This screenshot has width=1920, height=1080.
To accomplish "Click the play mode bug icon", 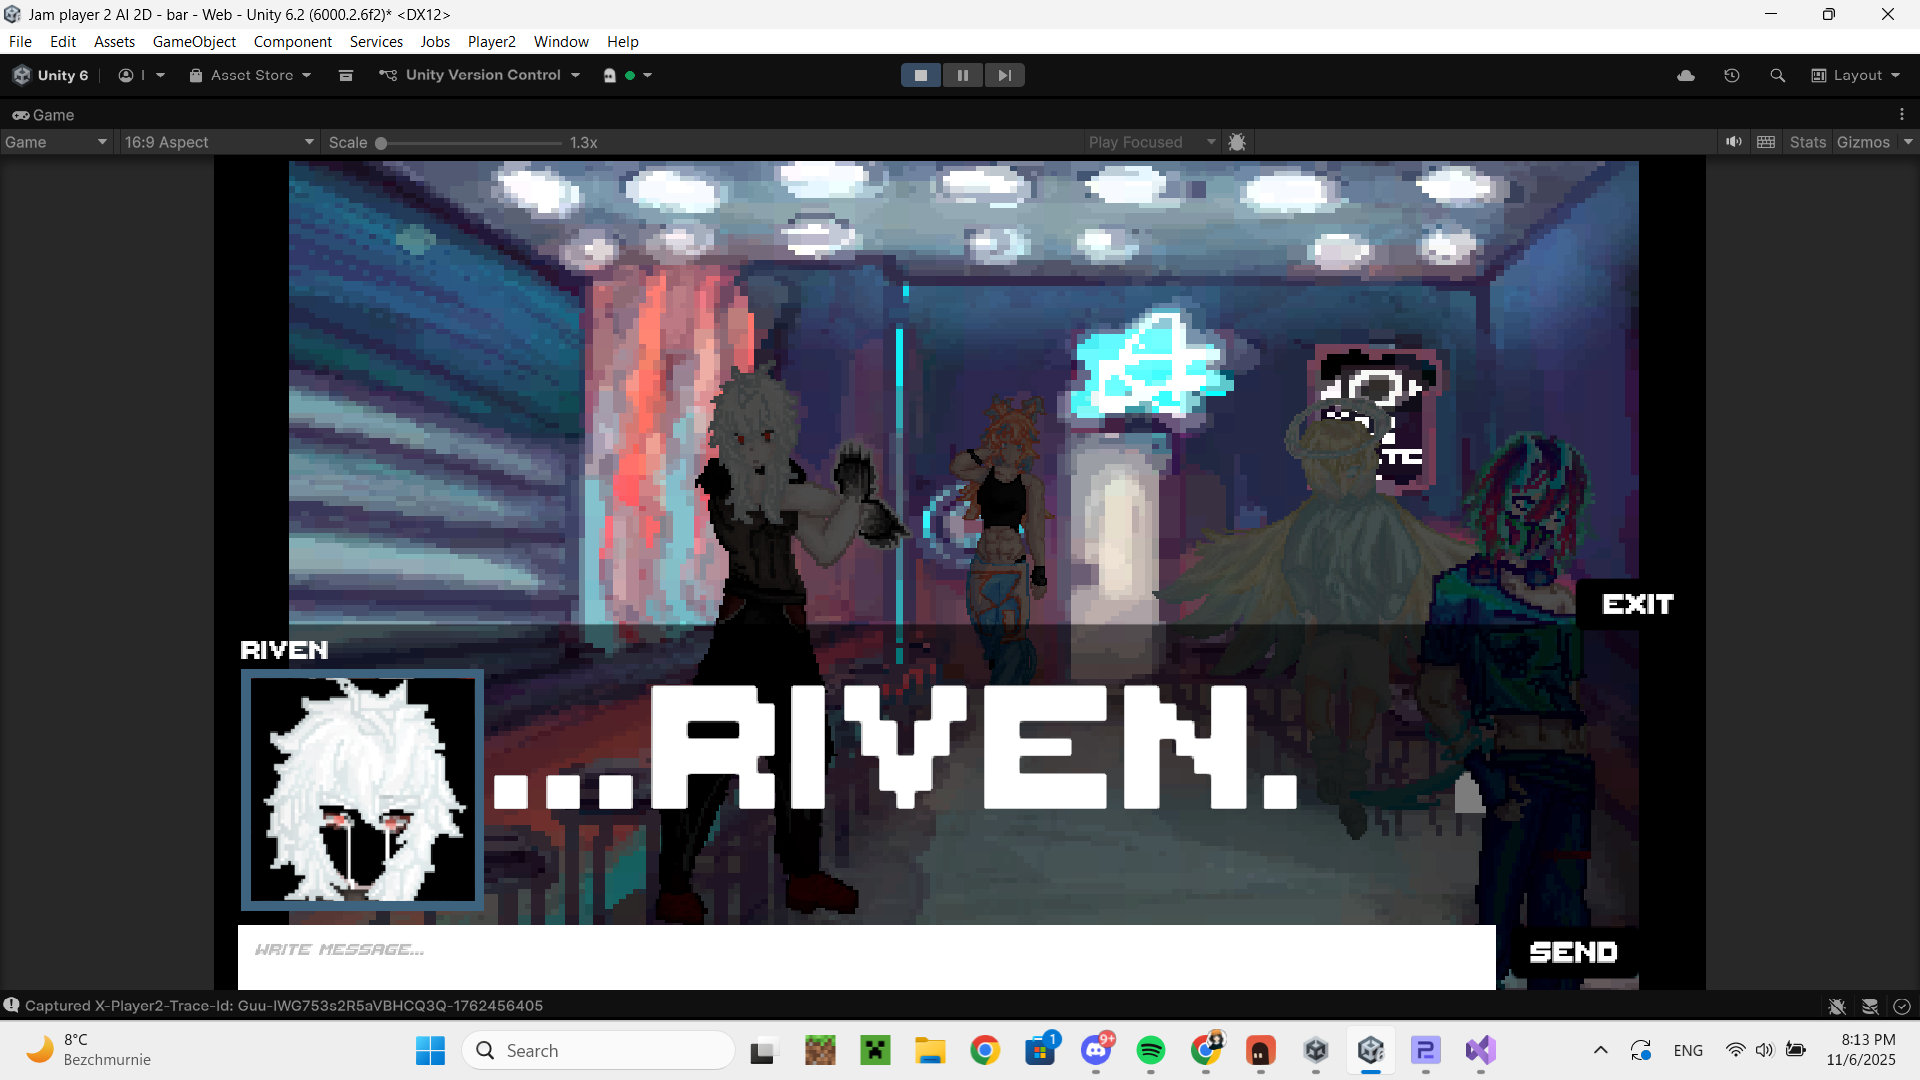I will [x=1237, y=143].
